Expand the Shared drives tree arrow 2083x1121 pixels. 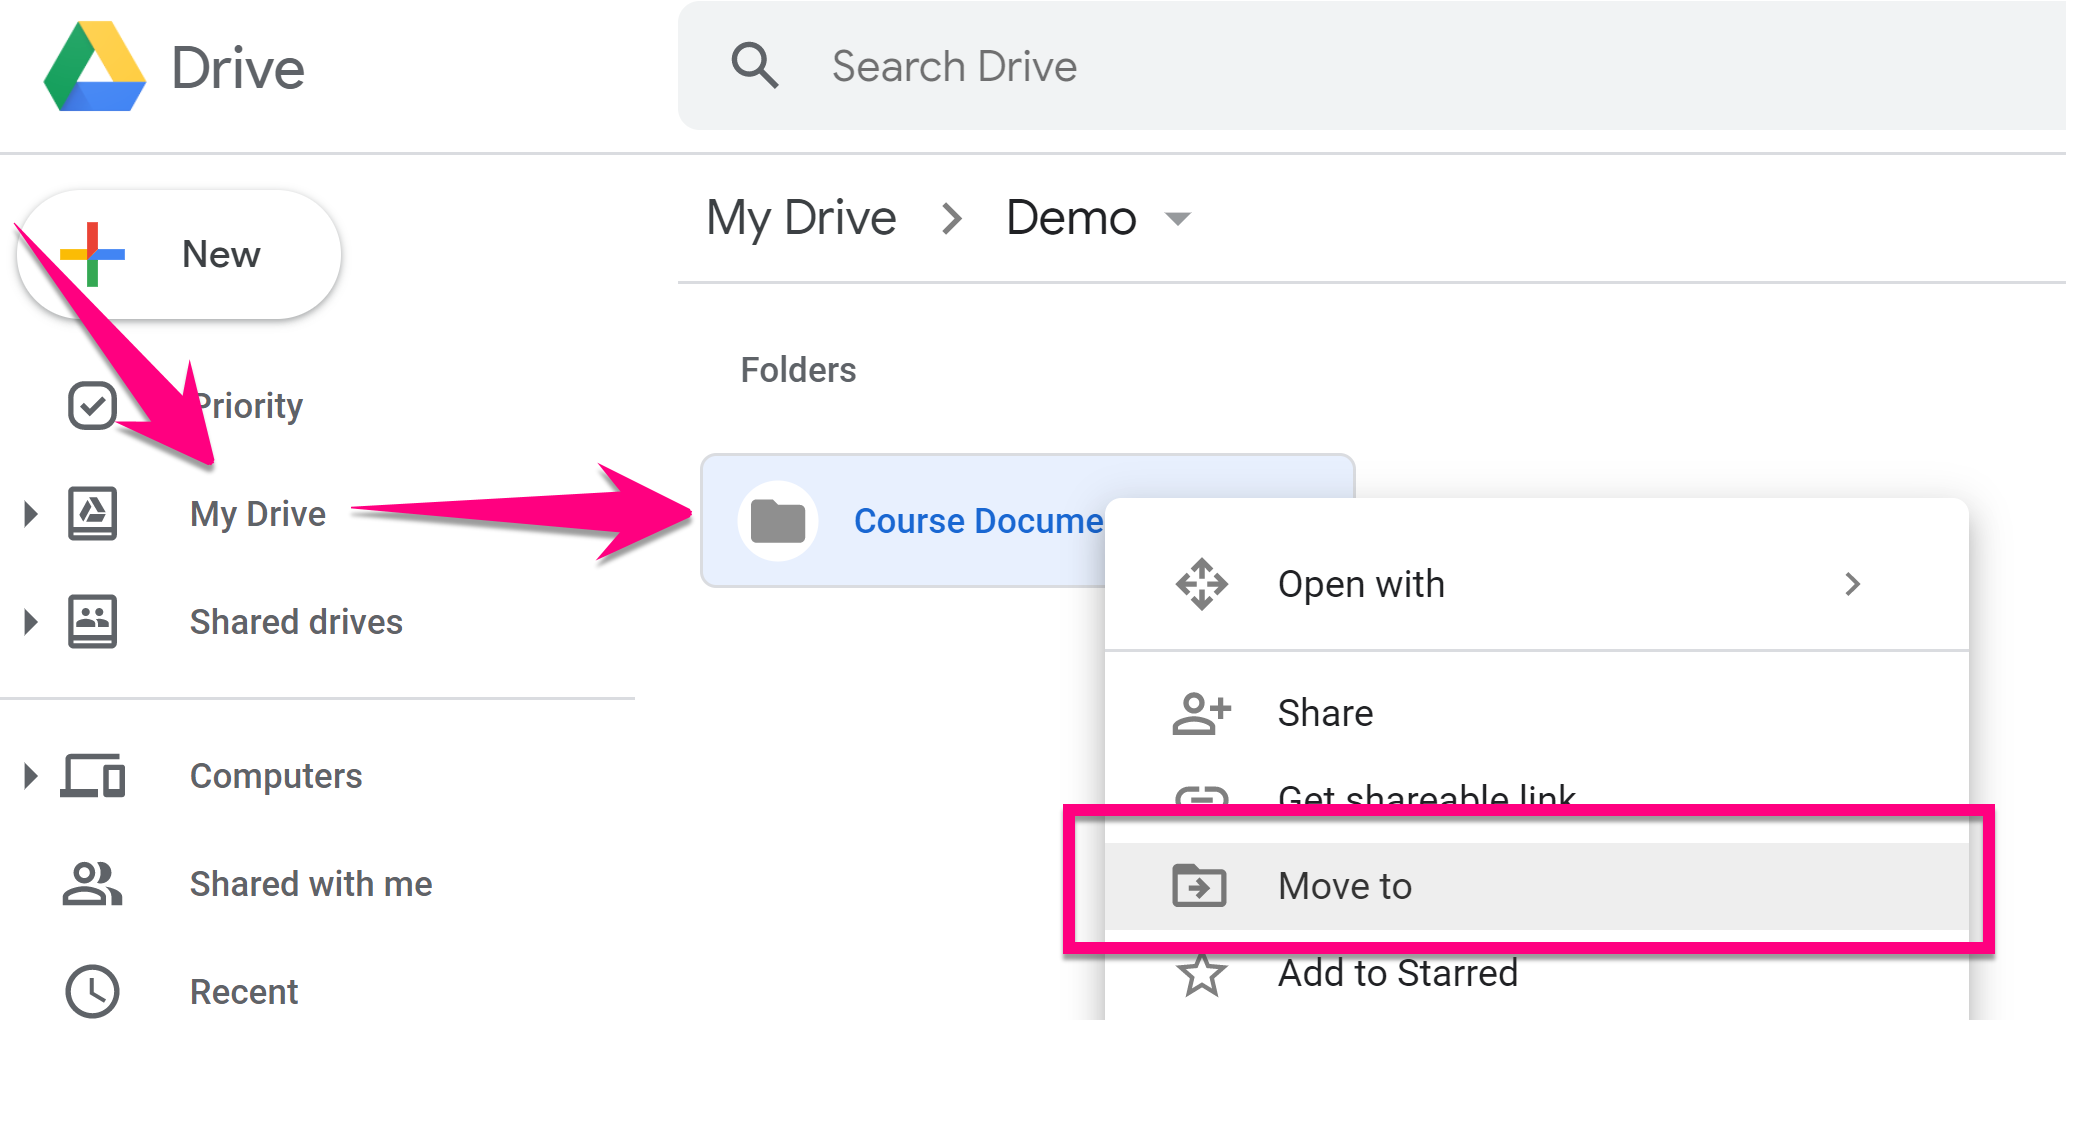30,622
